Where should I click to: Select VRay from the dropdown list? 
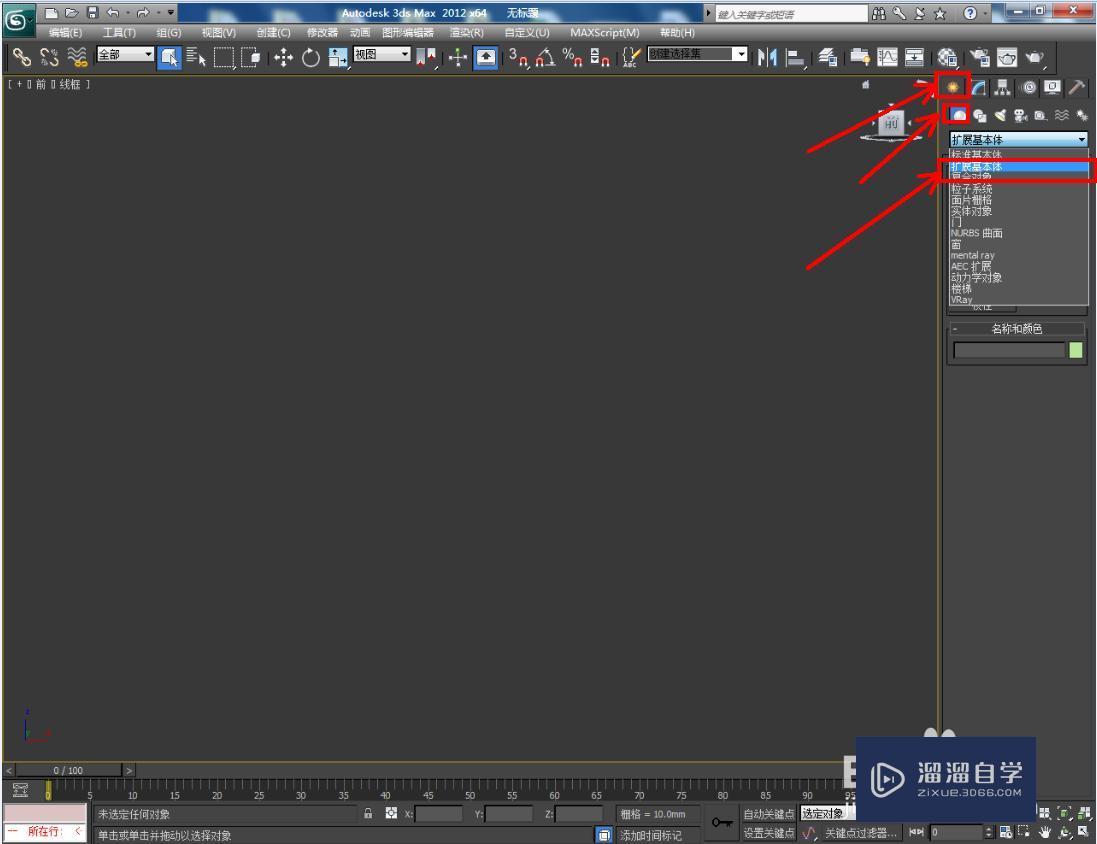tap(1019, 300)
